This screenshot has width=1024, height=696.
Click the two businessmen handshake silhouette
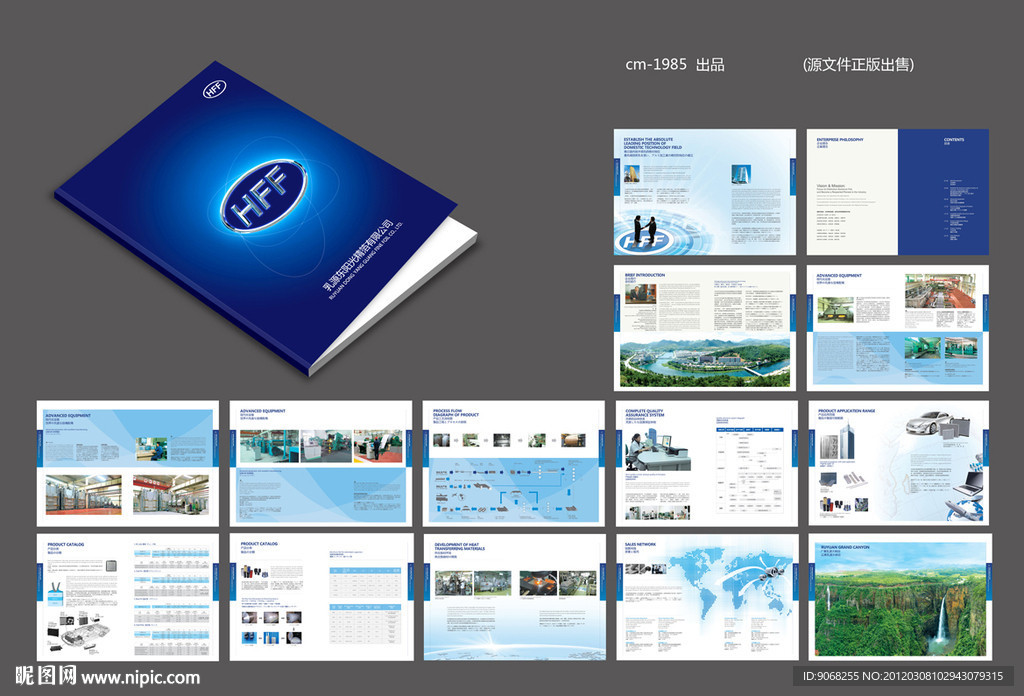[645, 229]
